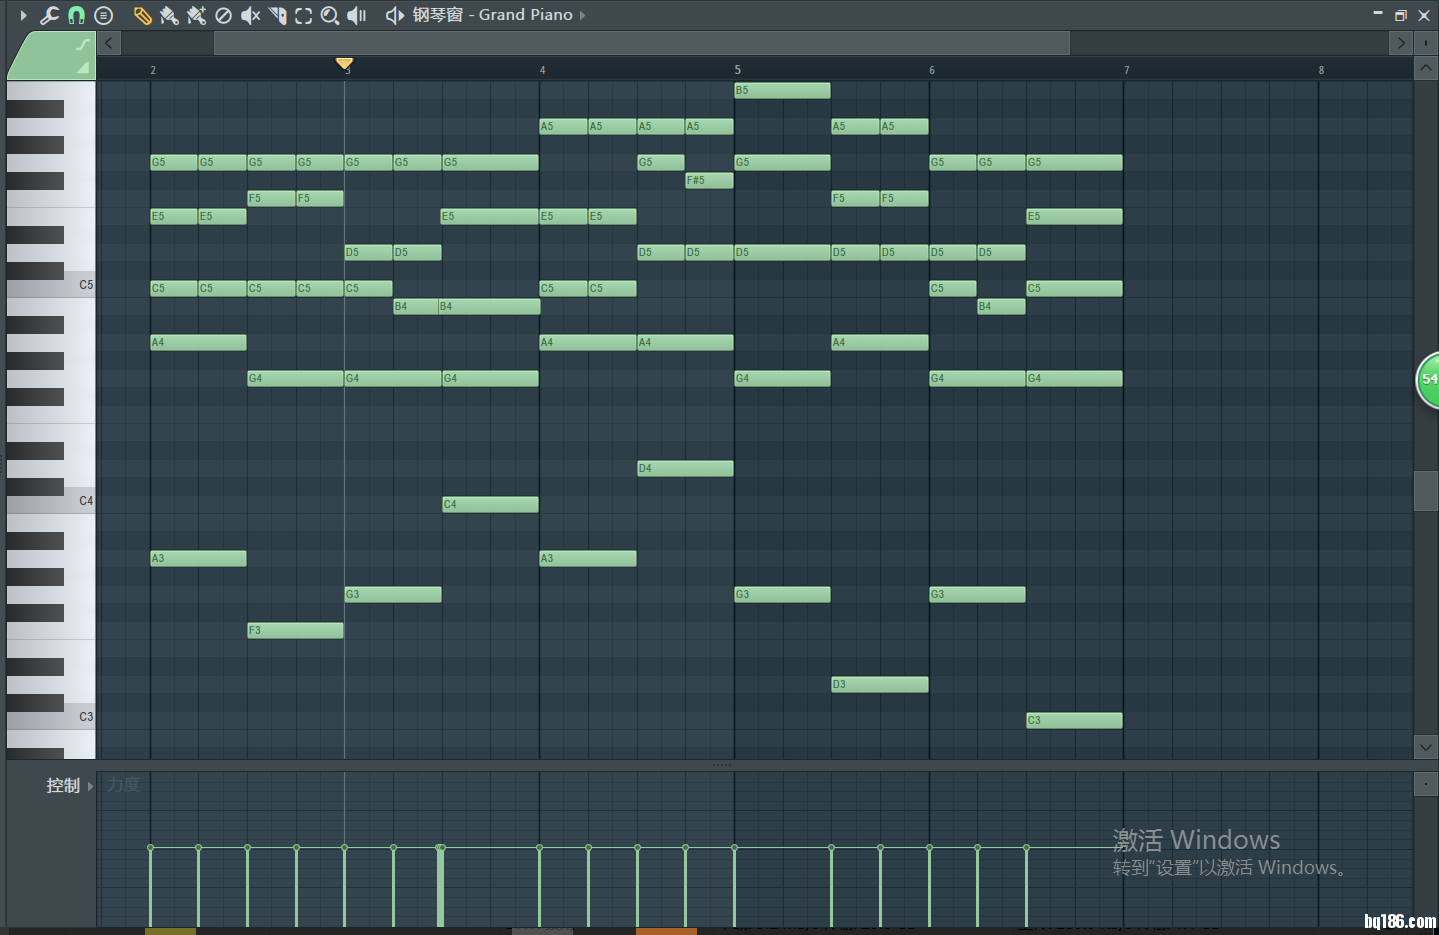
Task: Select the 力度 velocity control label
Action: click(124, 785)
